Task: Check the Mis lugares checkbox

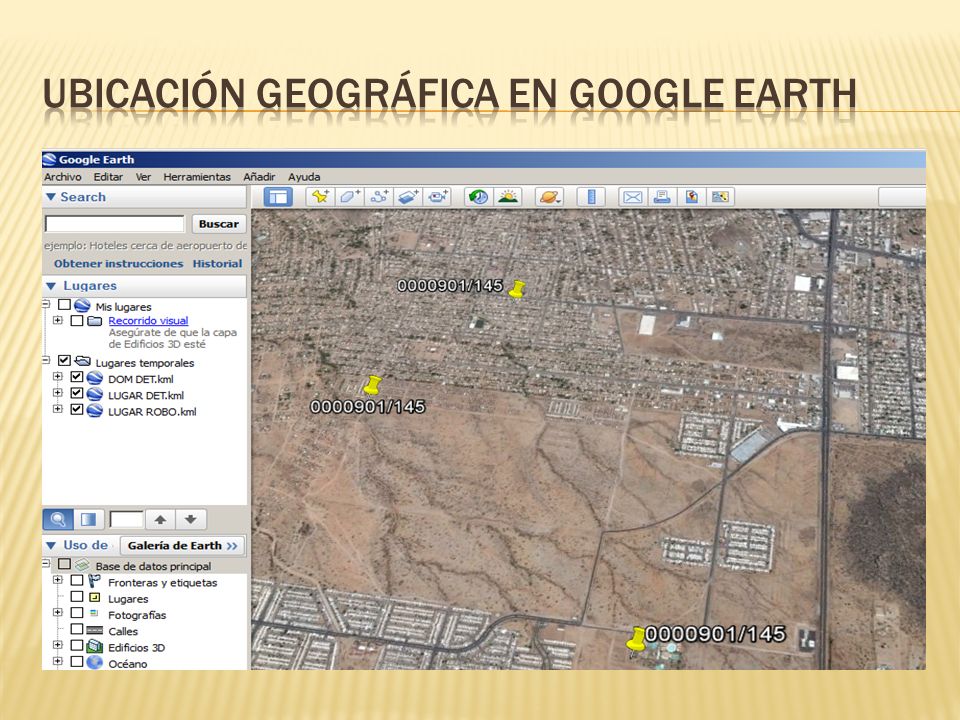Action: point(64,304)
